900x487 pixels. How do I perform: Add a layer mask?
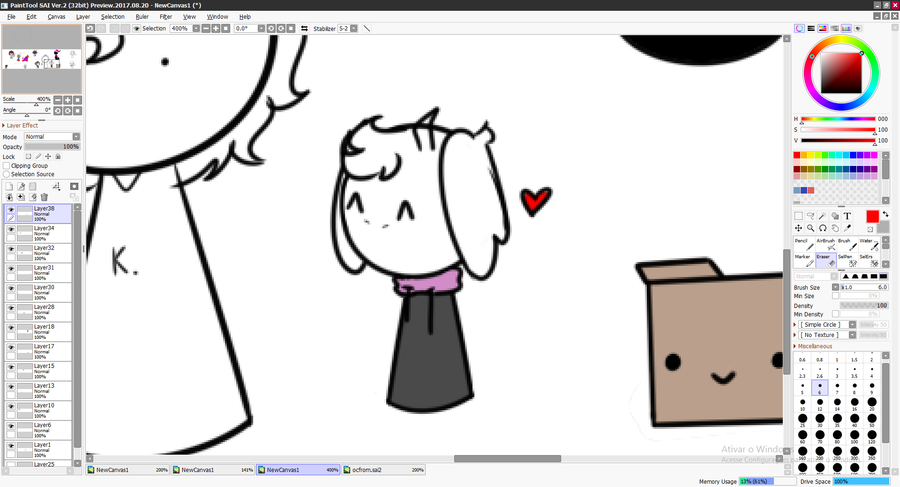pyautogui.click(x=74, y=186)
